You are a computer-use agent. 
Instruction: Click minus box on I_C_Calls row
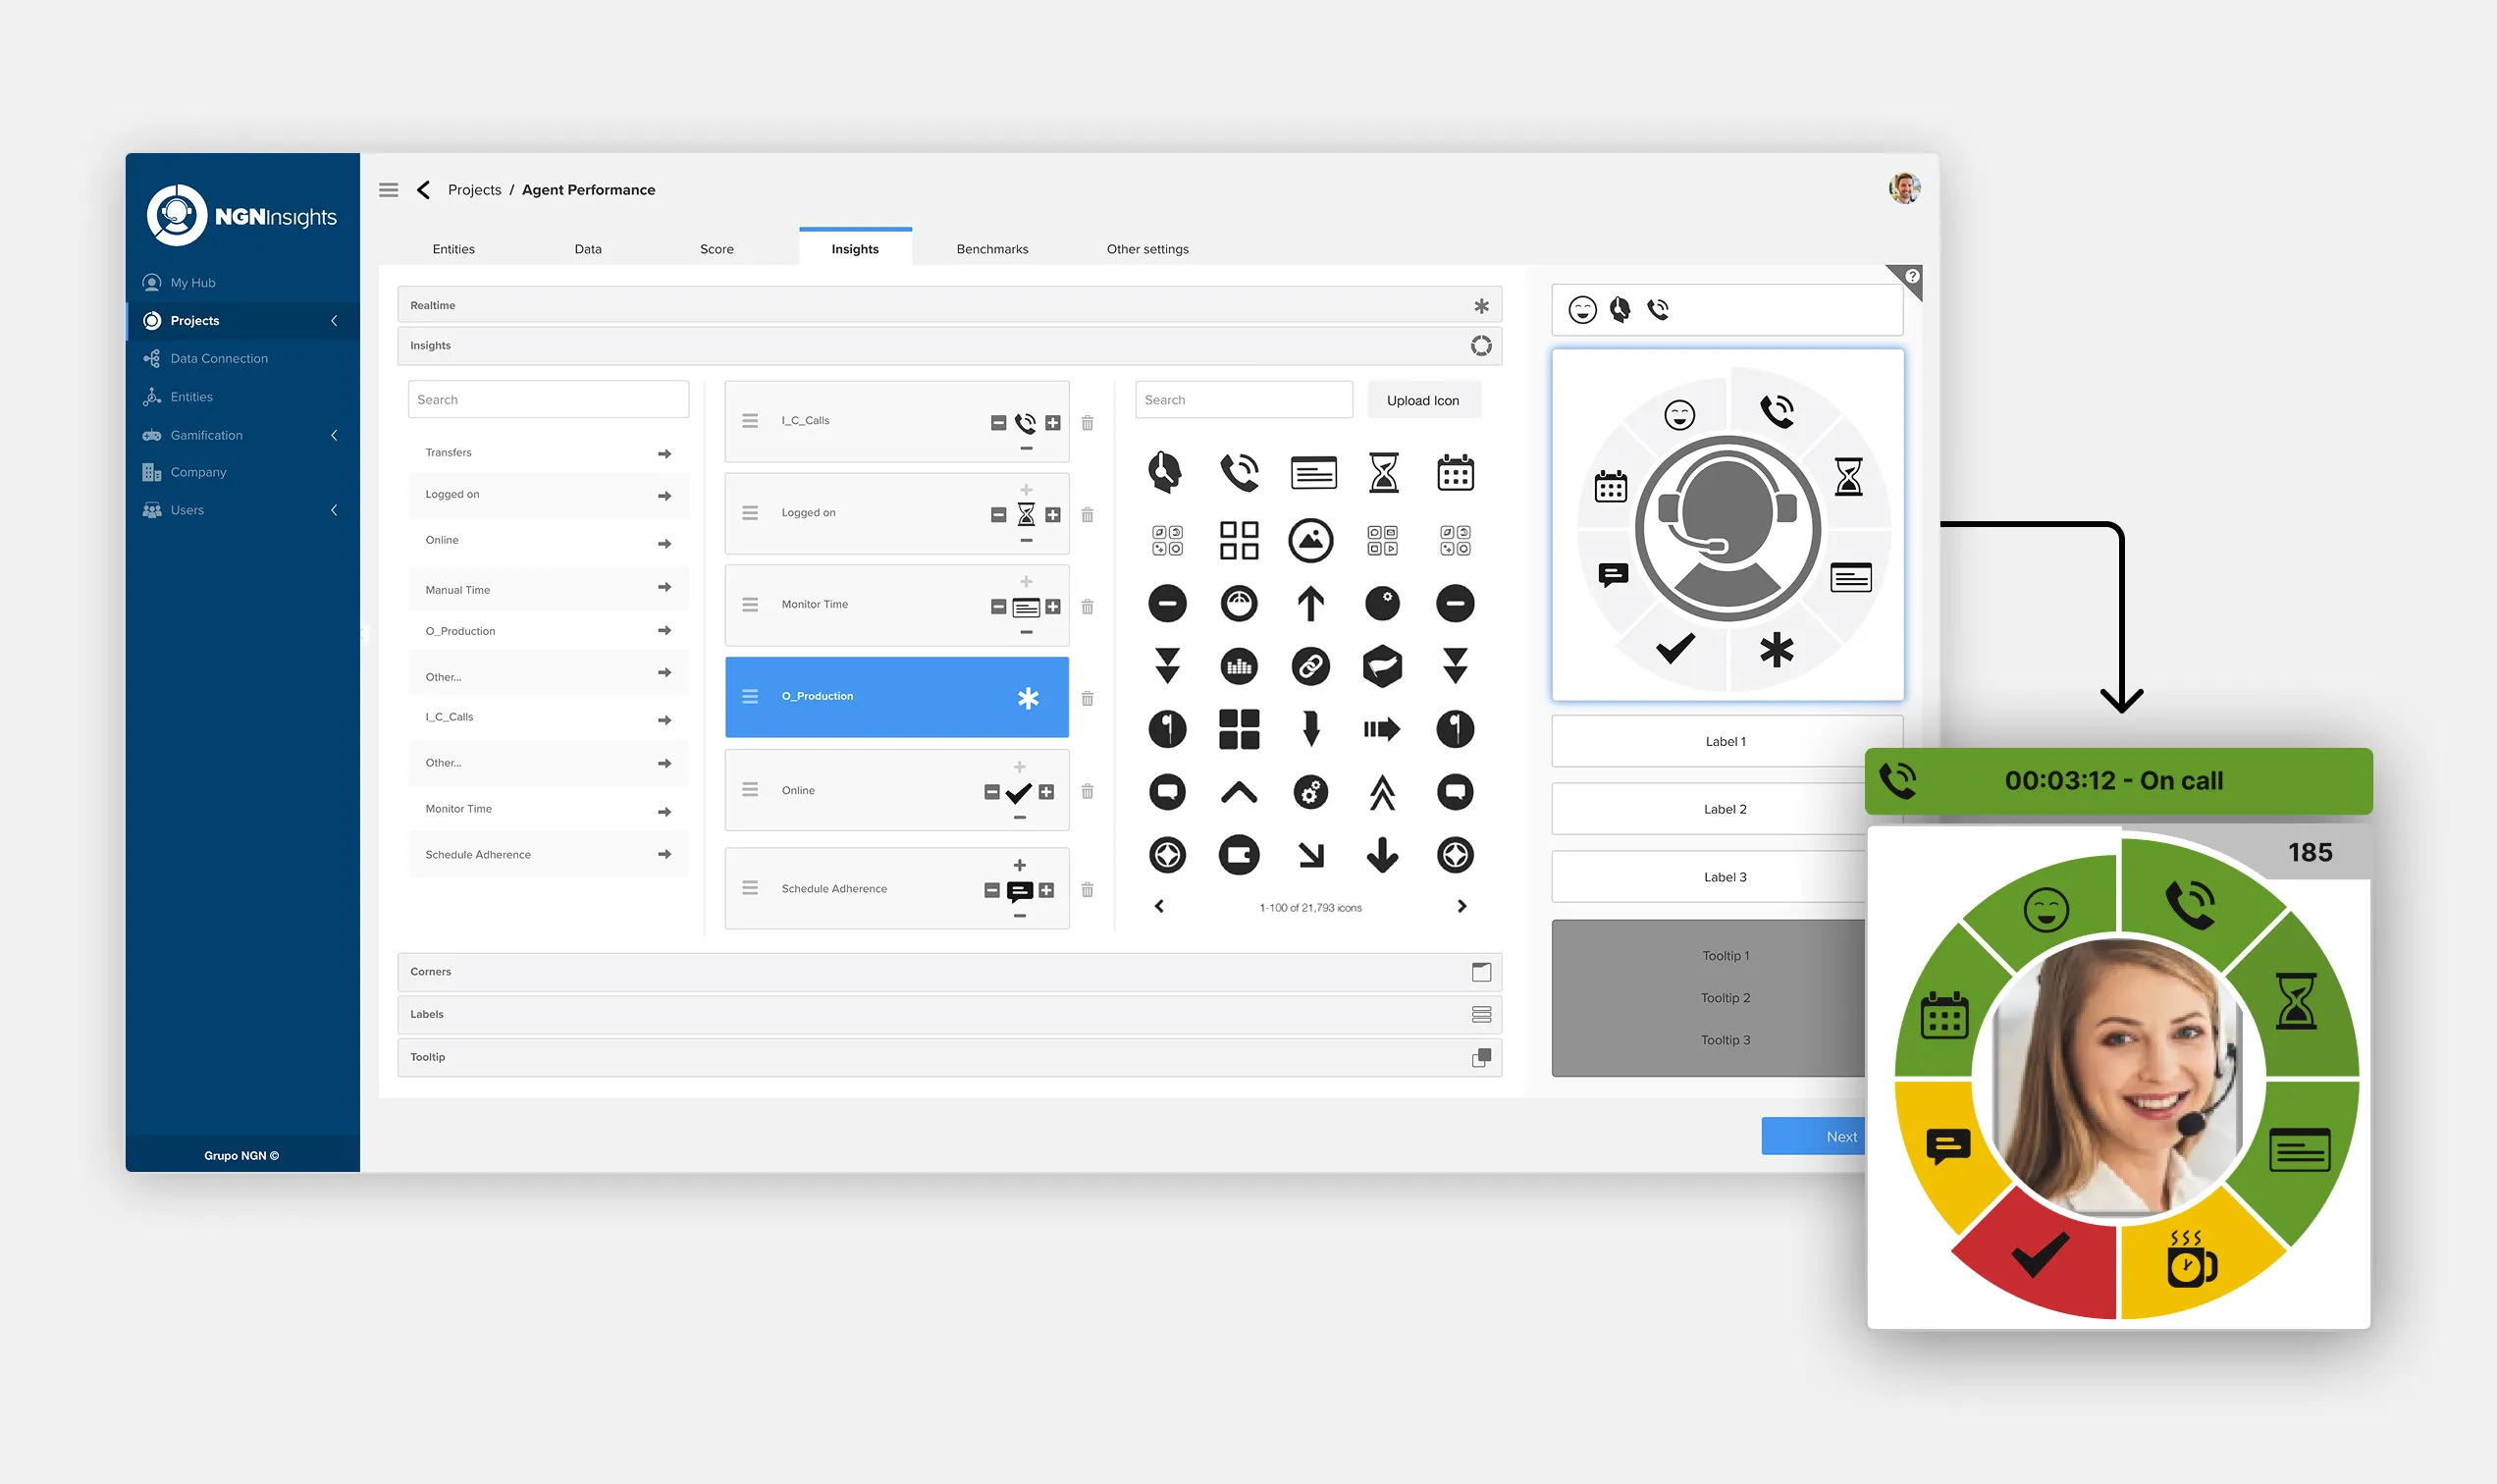[997, 423]
